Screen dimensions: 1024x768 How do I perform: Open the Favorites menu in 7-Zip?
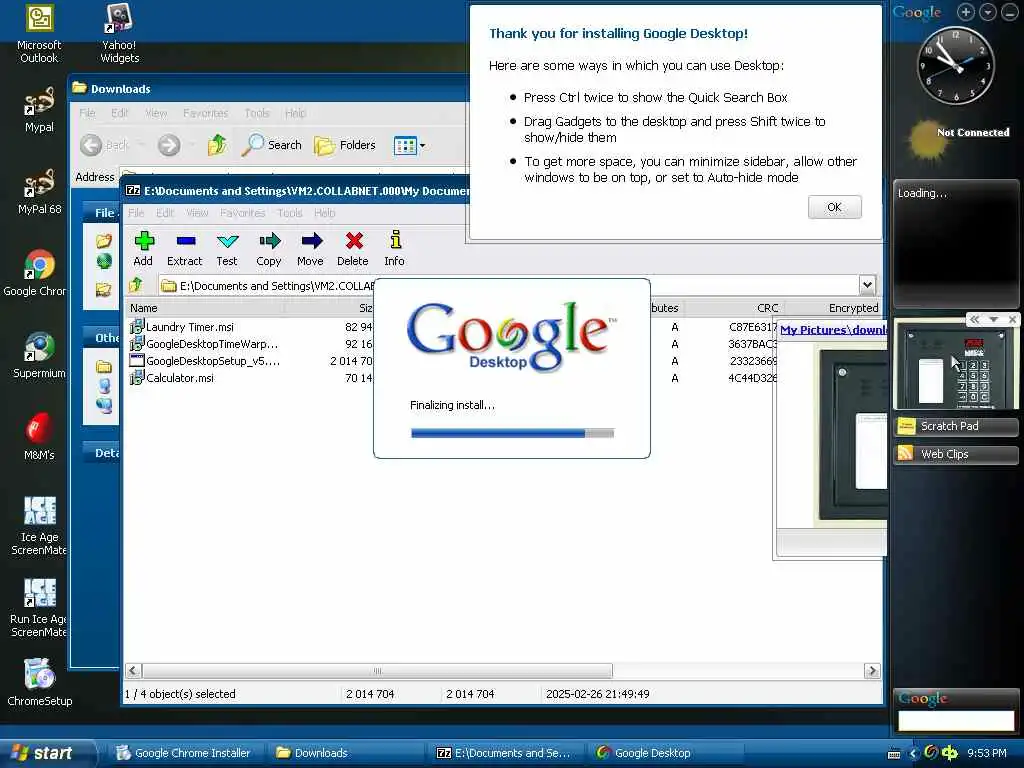(x=242, y=213)
